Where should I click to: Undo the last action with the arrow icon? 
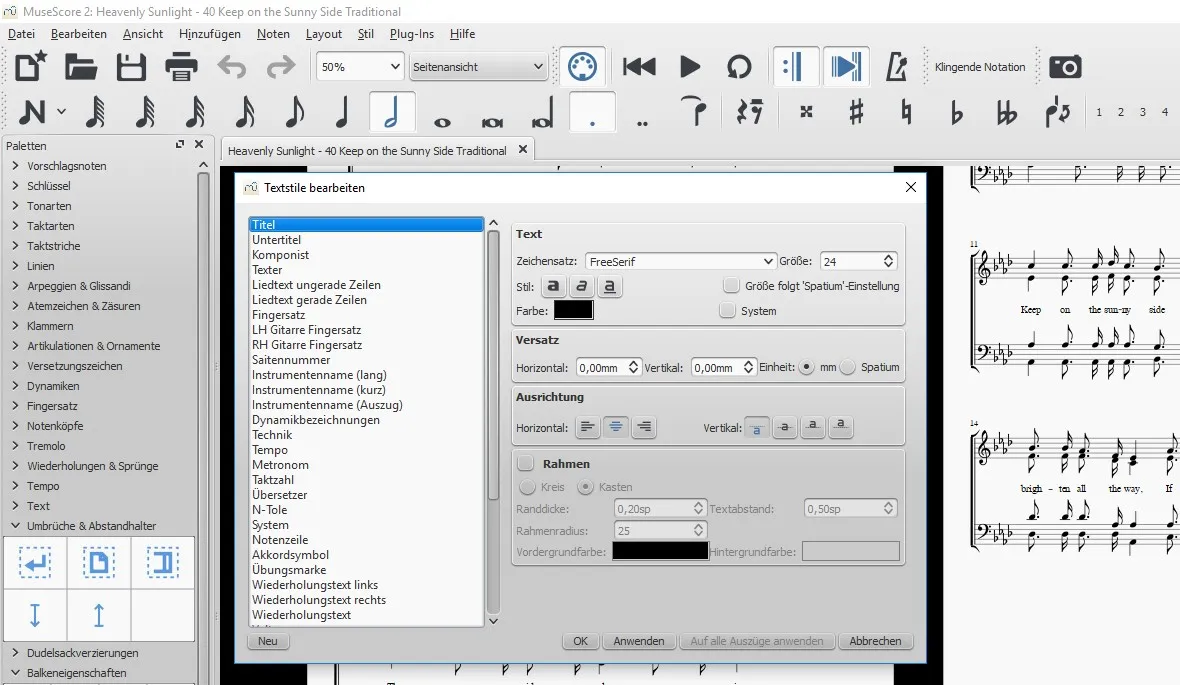coord(232,66)
